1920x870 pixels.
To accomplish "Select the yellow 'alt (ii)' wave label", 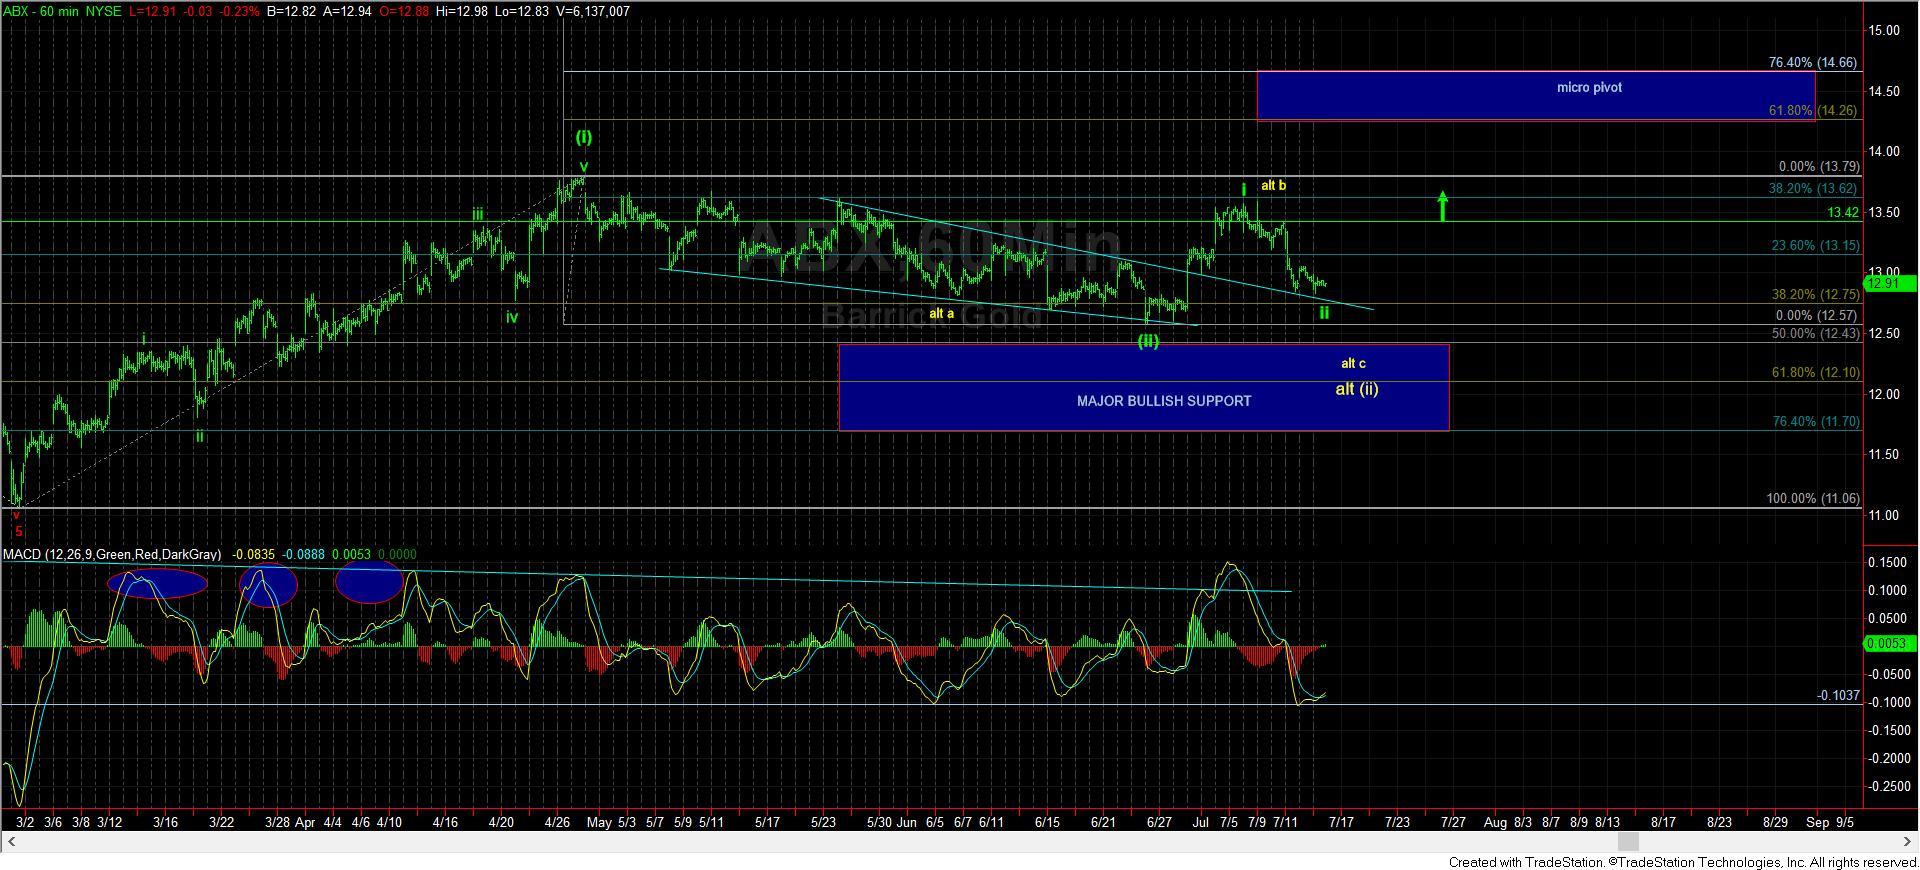I will point(1357,389).
